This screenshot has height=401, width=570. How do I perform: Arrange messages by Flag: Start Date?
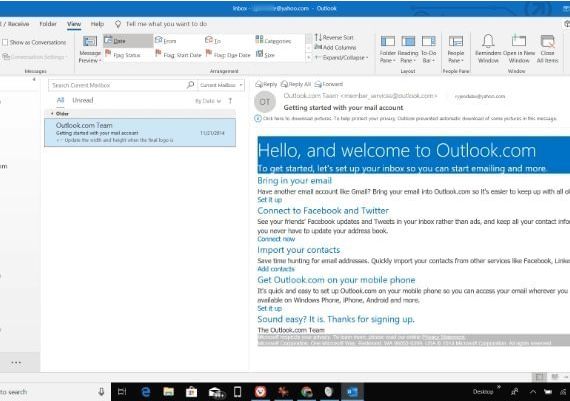(178, 55)
